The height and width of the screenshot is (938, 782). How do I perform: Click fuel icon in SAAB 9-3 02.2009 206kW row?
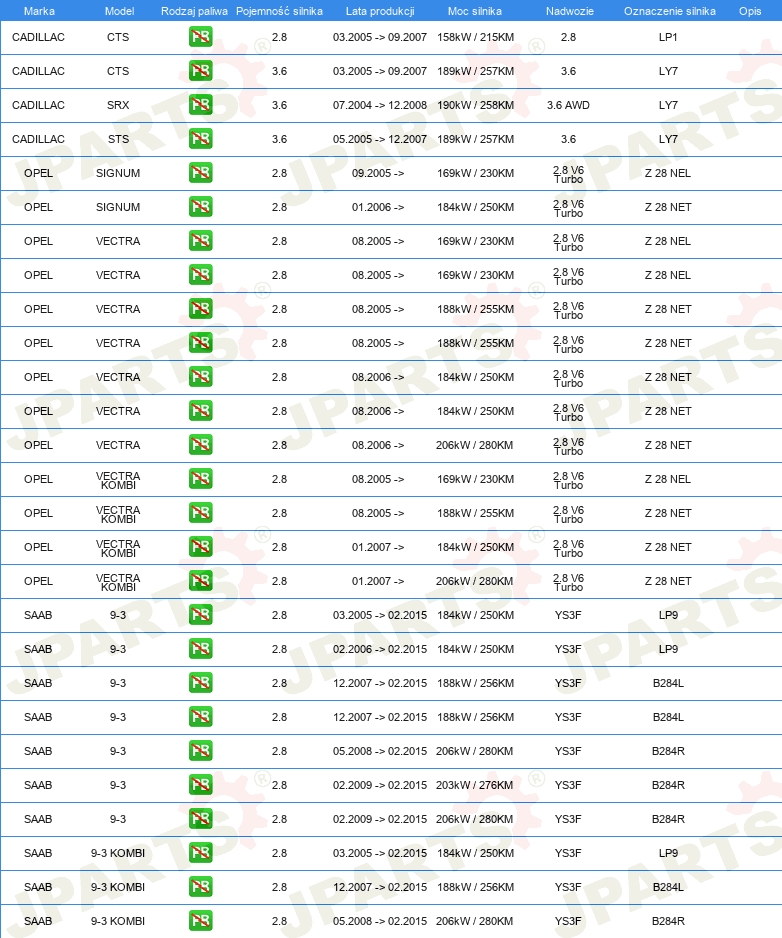pyautogui.click(x=200, y=819)
